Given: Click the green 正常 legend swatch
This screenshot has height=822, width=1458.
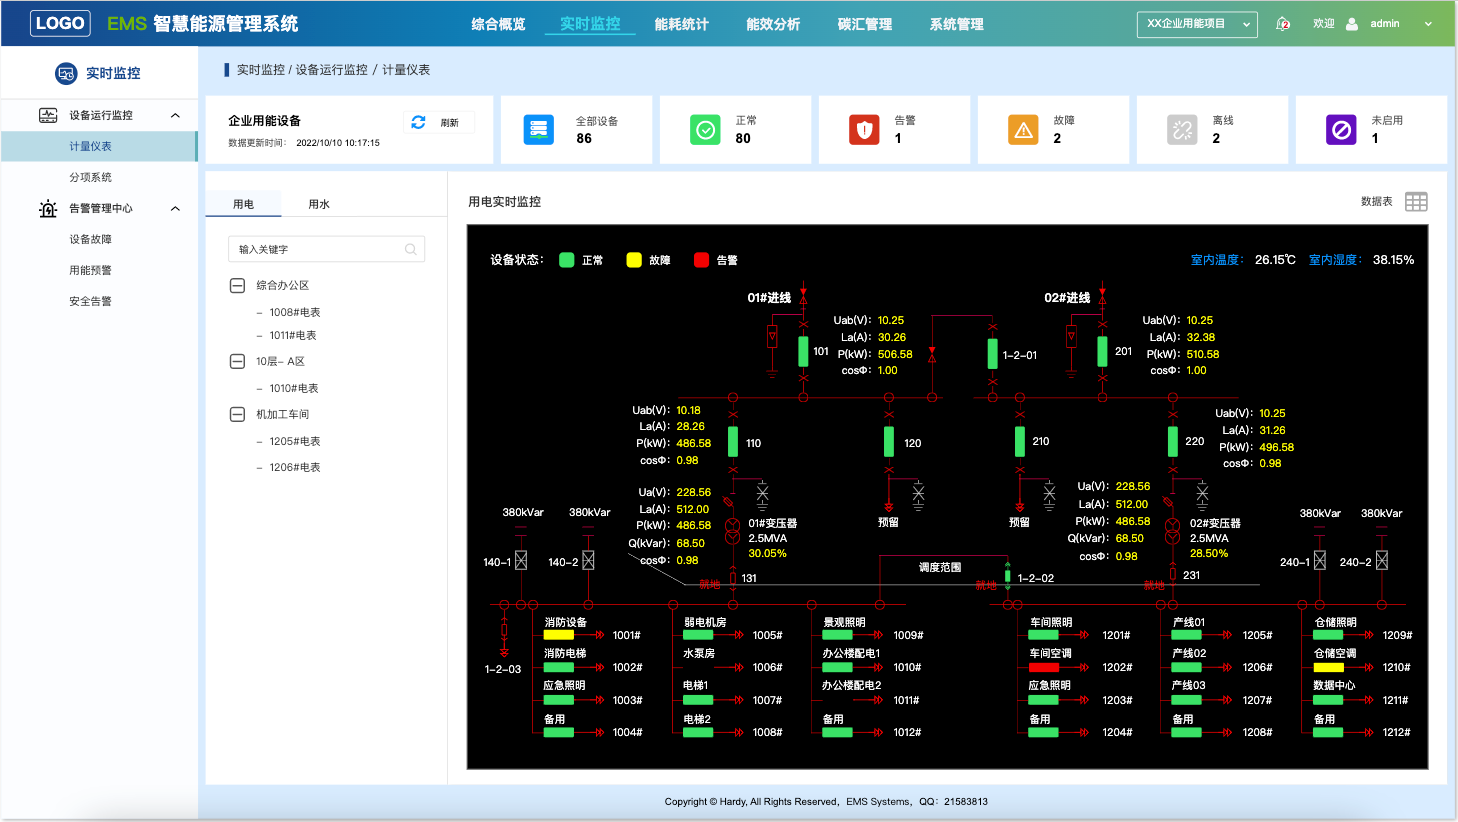Looking at the screenshot, I should click(566, 260).
